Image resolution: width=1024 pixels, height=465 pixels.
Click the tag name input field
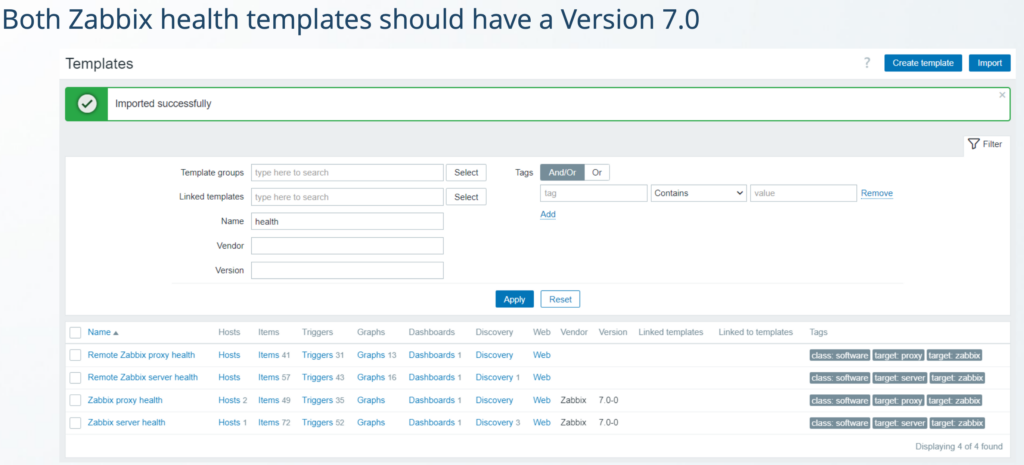click(x=594, y=193)
